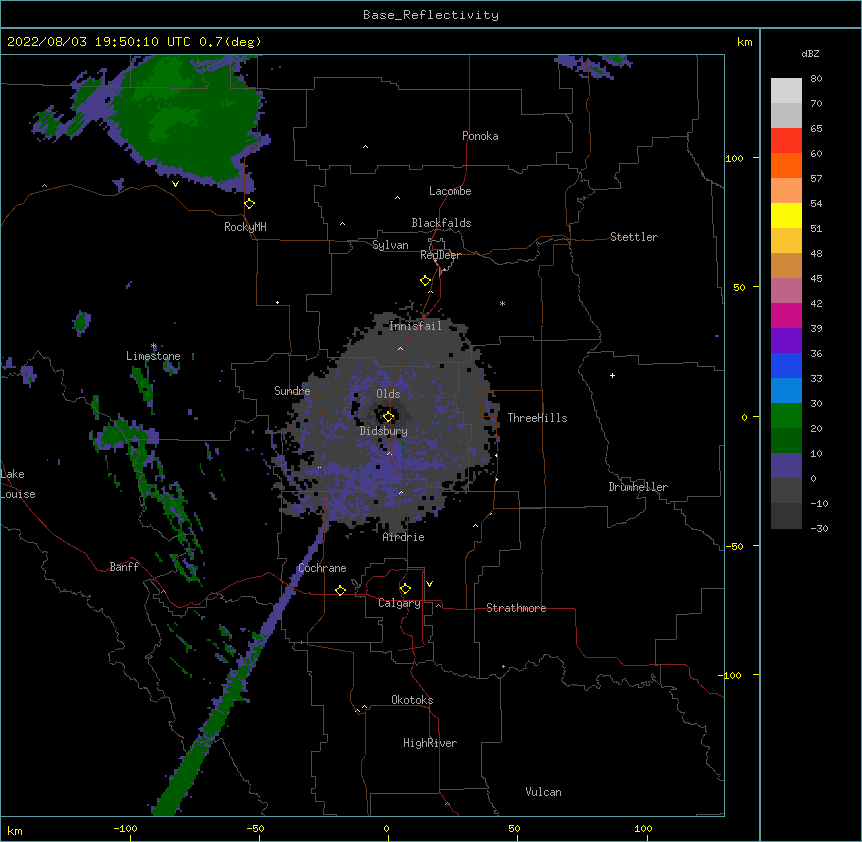Click the dBZ legend heading
Viewport: 862px width, 842px height.
point(810,53)
